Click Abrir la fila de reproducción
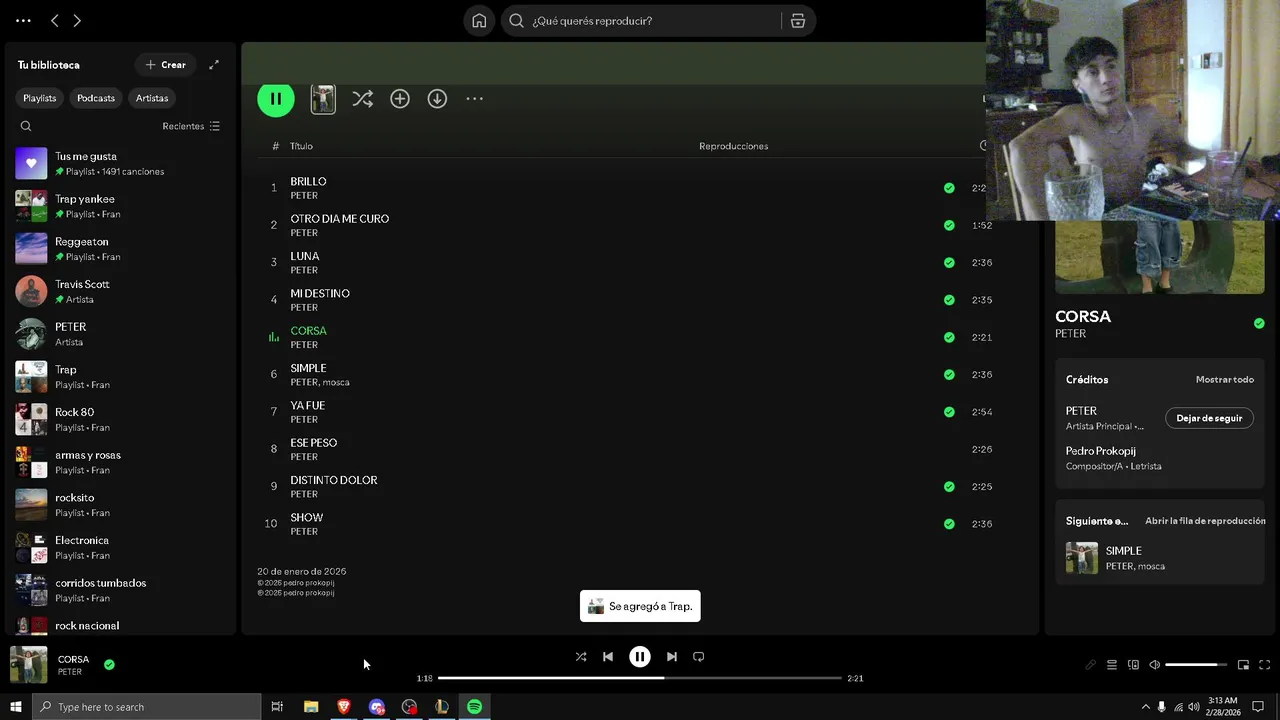 pyautogui.click(x=1205, y=521)
